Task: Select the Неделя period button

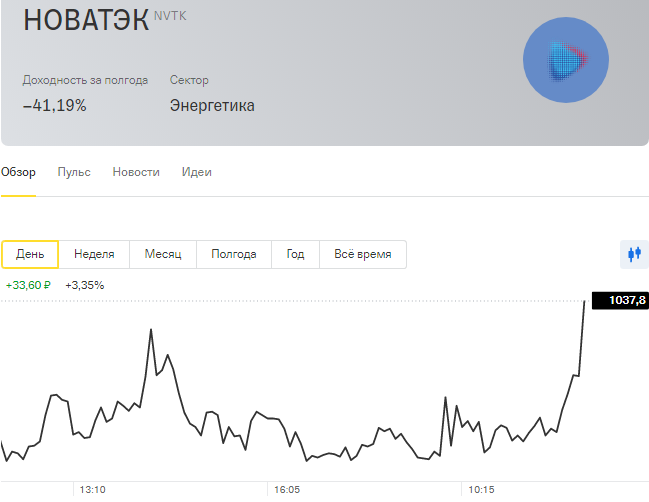Action: [94, 254]
